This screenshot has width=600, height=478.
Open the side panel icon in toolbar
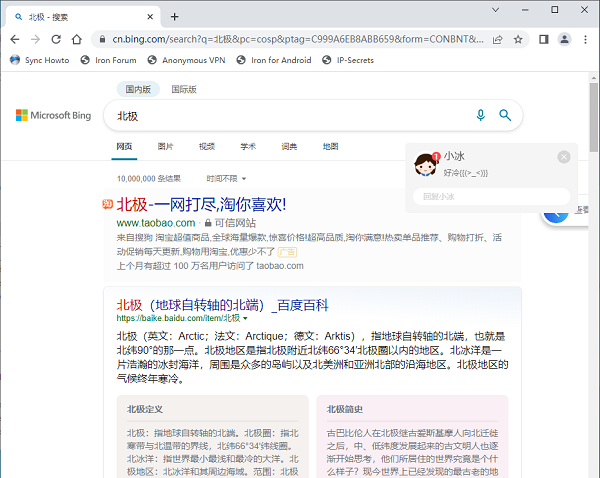coord(544,40)
